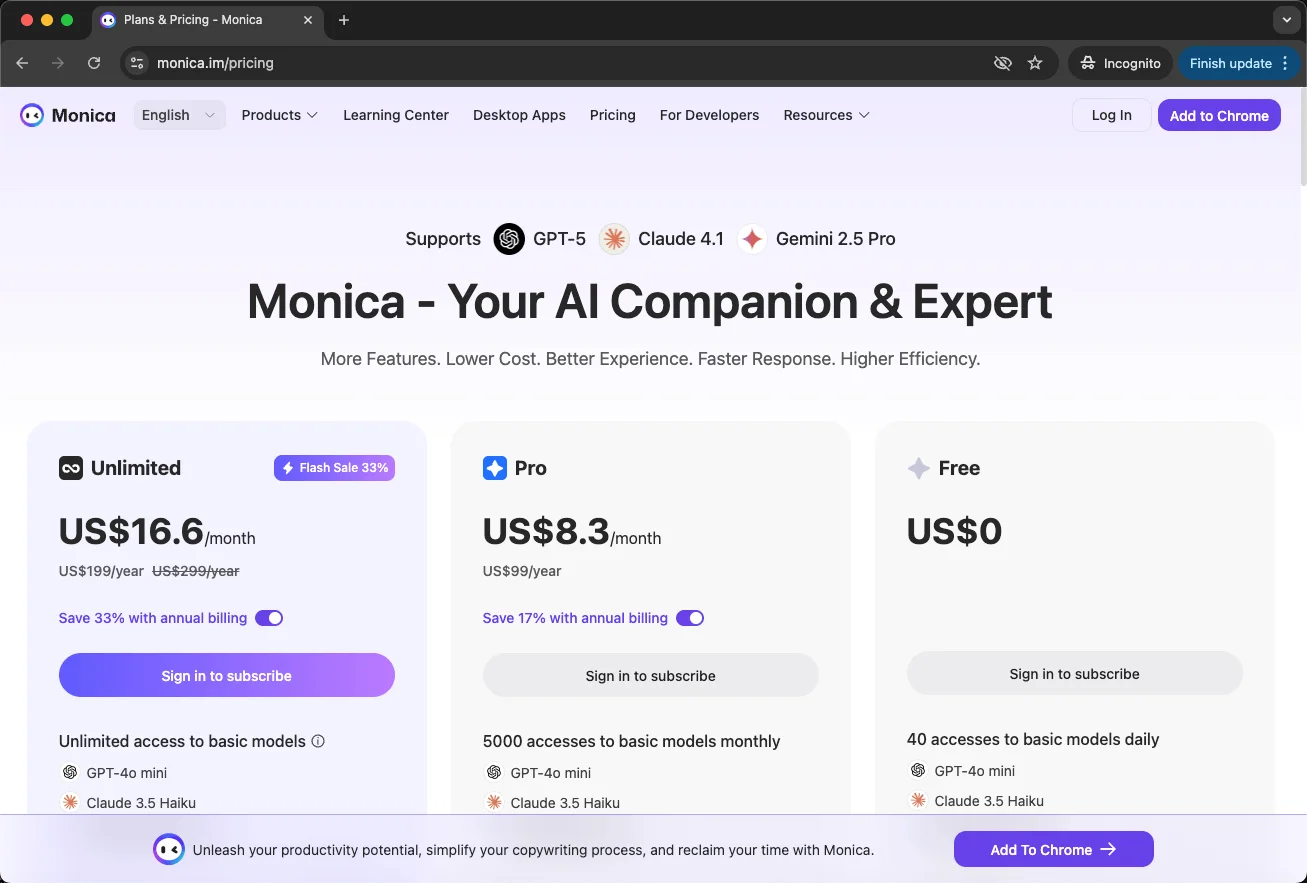Disable Save 17% annual billing on Pro plan
This screenshot has width=1307, height=883.
(x=690, y=618)
